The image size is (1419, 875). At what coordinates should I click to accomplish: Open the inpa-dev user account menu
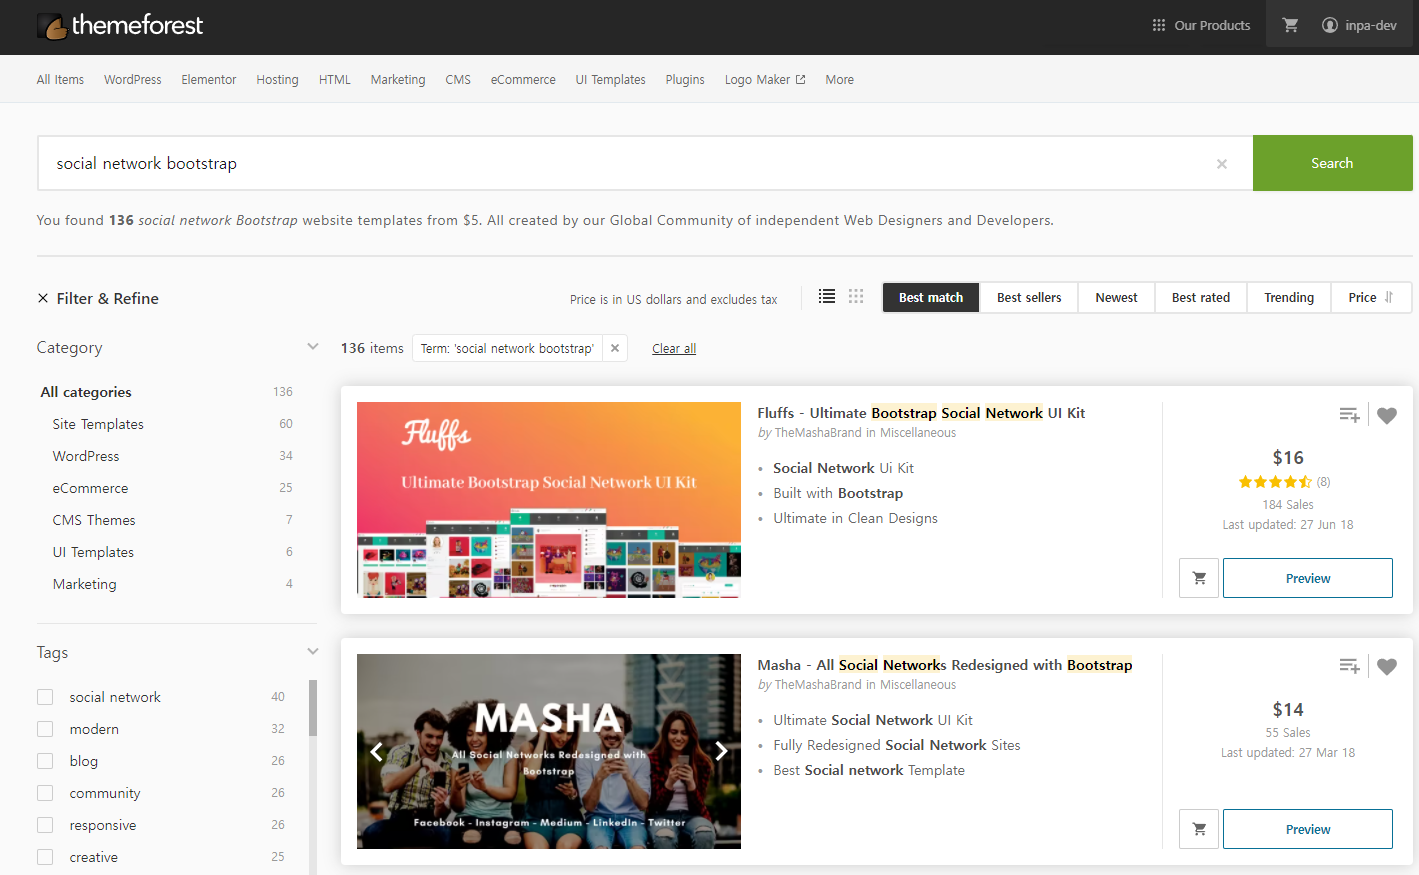1359,25
